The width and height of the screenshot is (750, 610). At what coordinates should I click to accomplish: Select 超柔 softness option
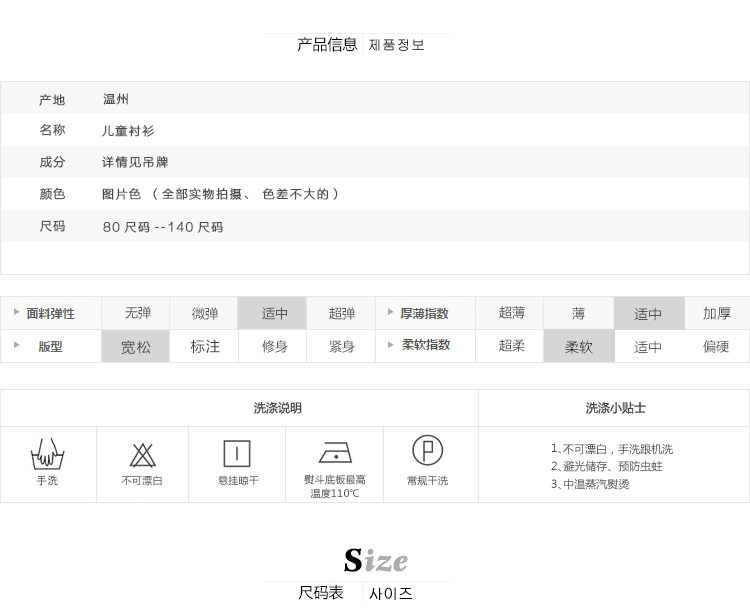point(510,346)
